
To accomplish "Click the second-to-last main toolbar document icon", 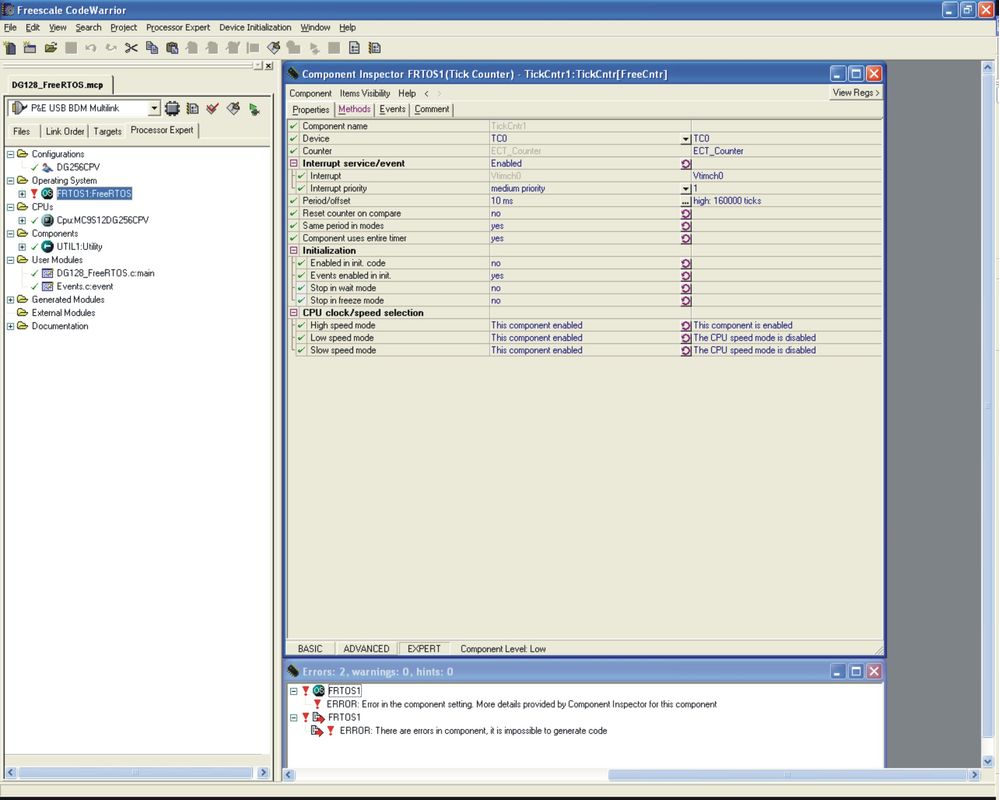I will 354,48.
